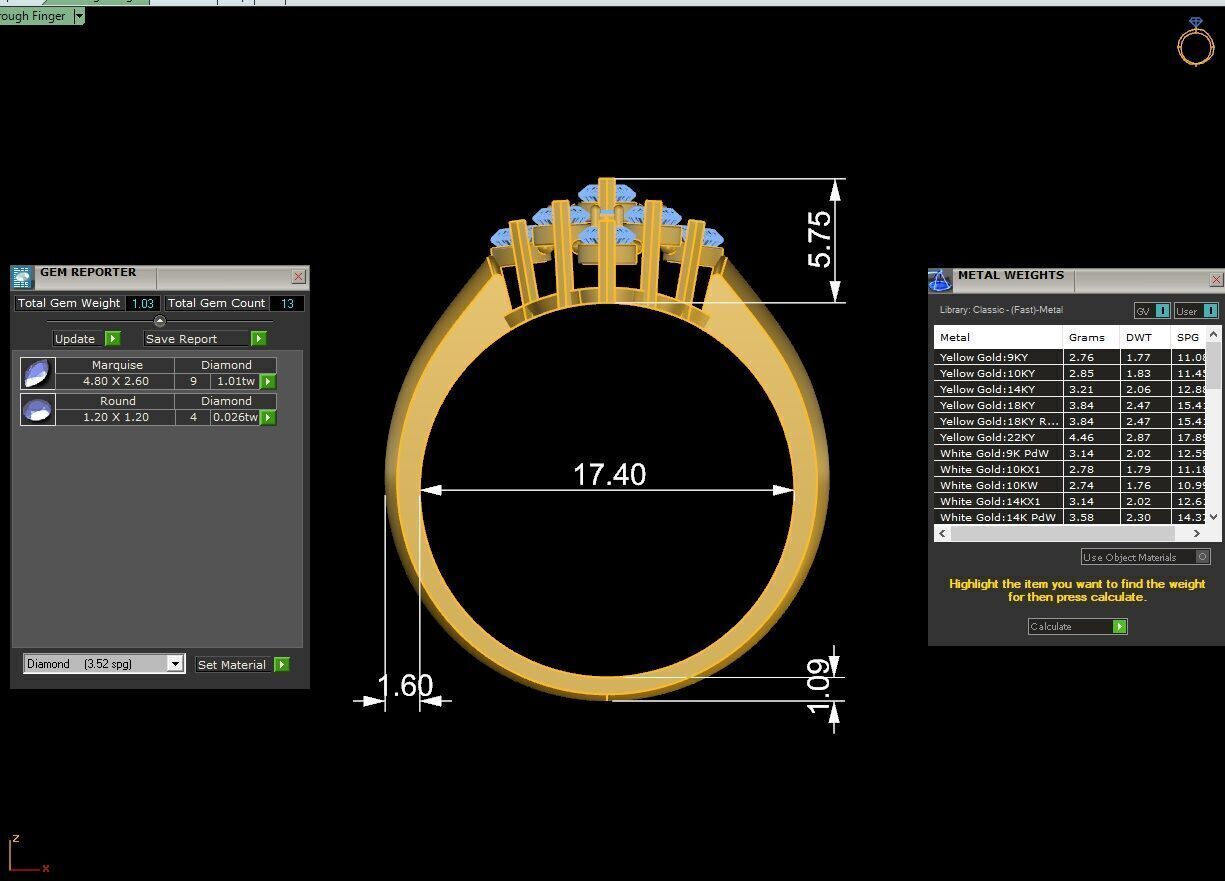The image size is (1225, 881).
Task: Click green arrow in the Marquise row
Action: [268, 382]
